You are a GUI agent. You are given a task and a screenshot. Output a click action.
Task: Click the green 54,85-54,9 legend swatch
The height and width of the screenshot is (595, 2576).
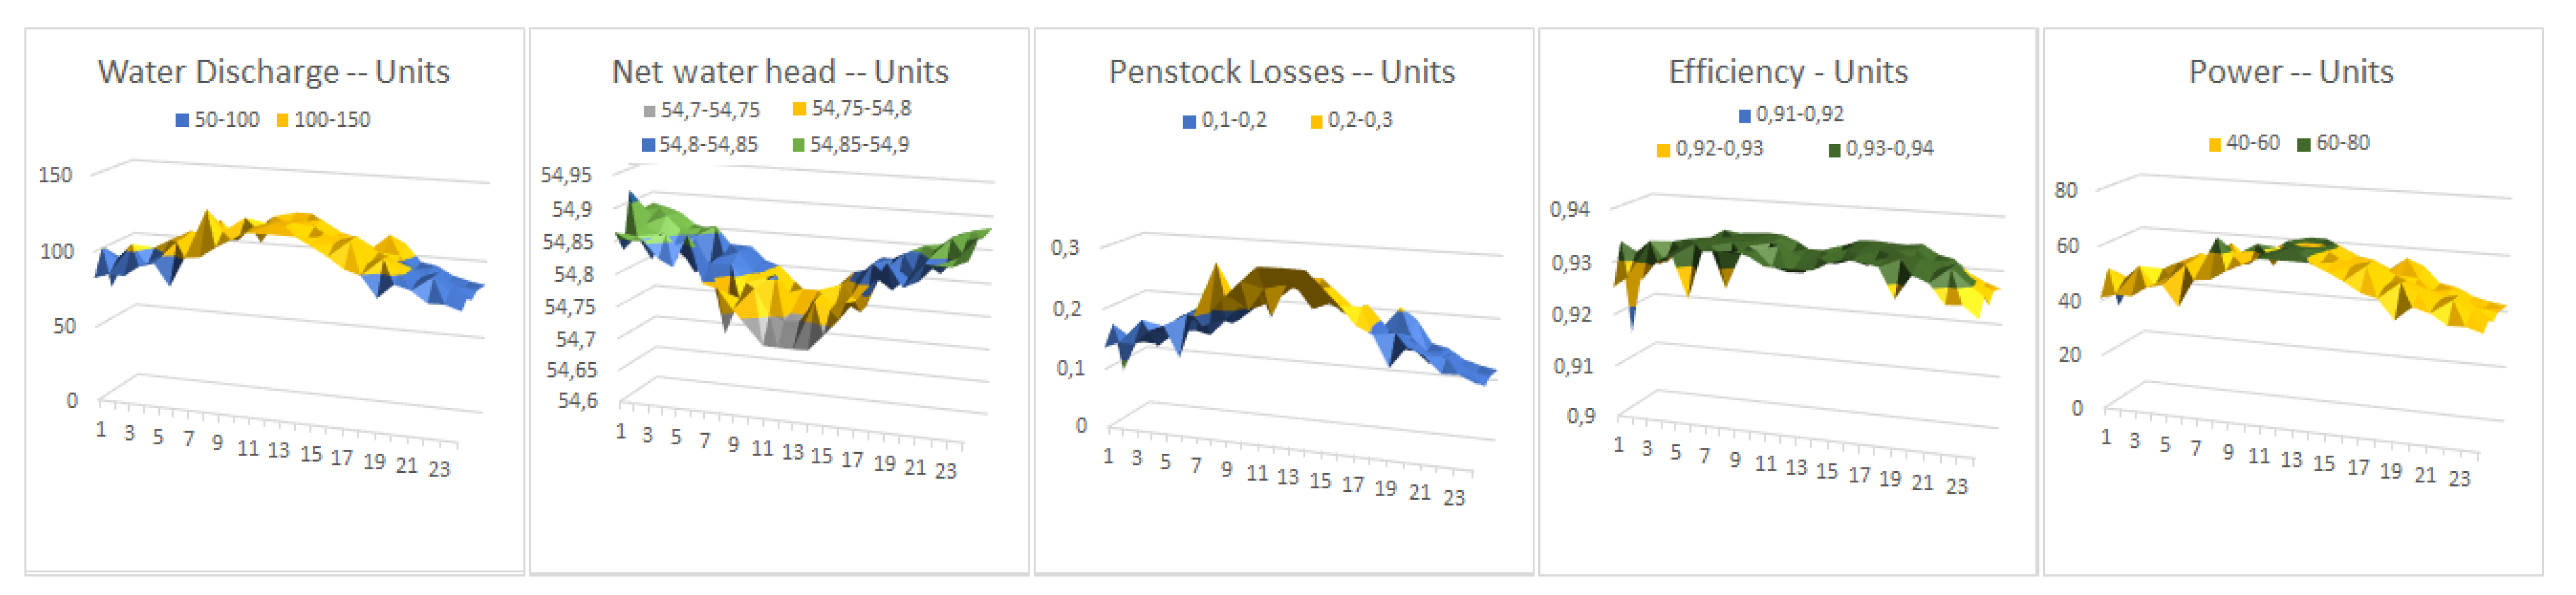[798, 145]
